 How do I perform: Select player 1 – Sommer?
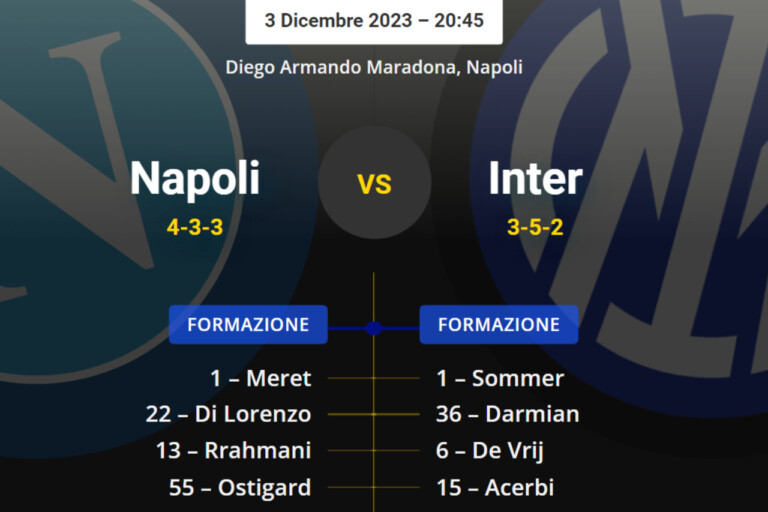tap(500, 379)
